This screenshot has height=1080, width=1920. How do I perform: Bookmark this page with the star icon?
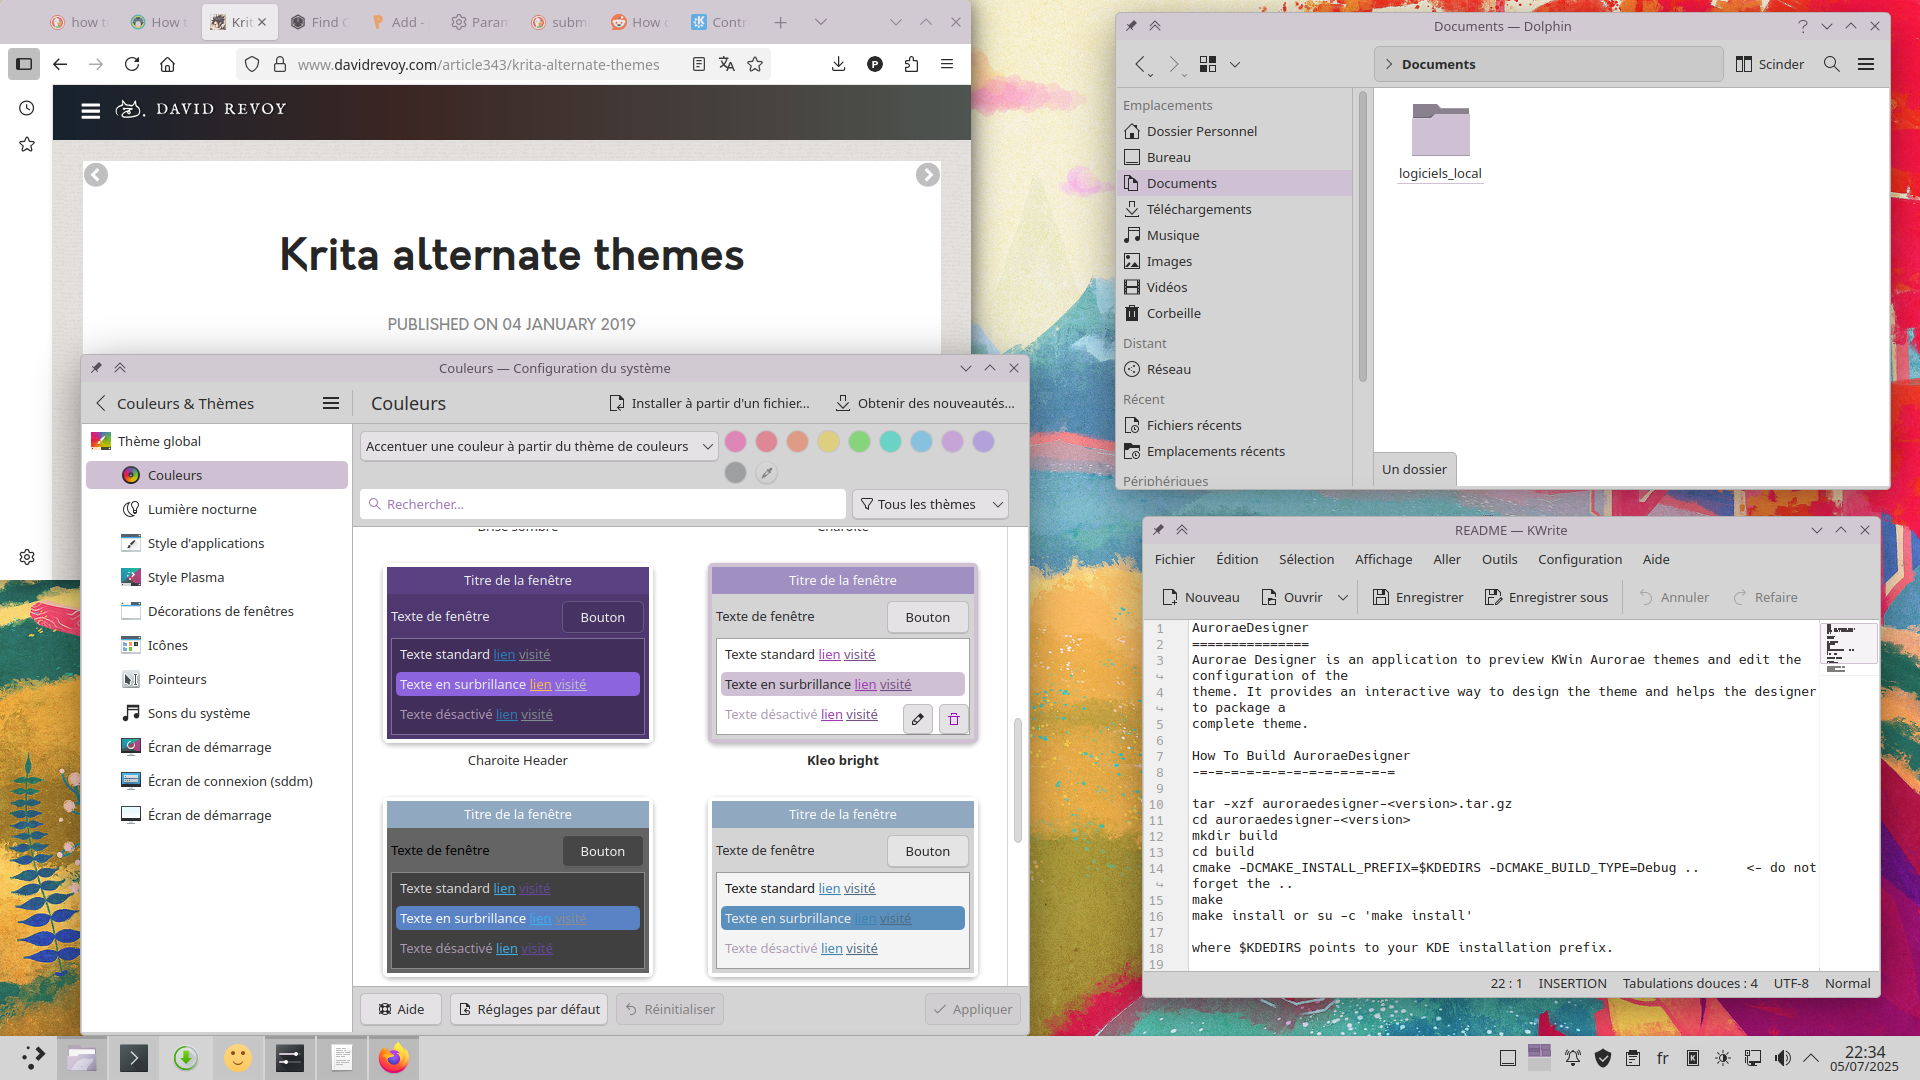[x=755, y=64]
